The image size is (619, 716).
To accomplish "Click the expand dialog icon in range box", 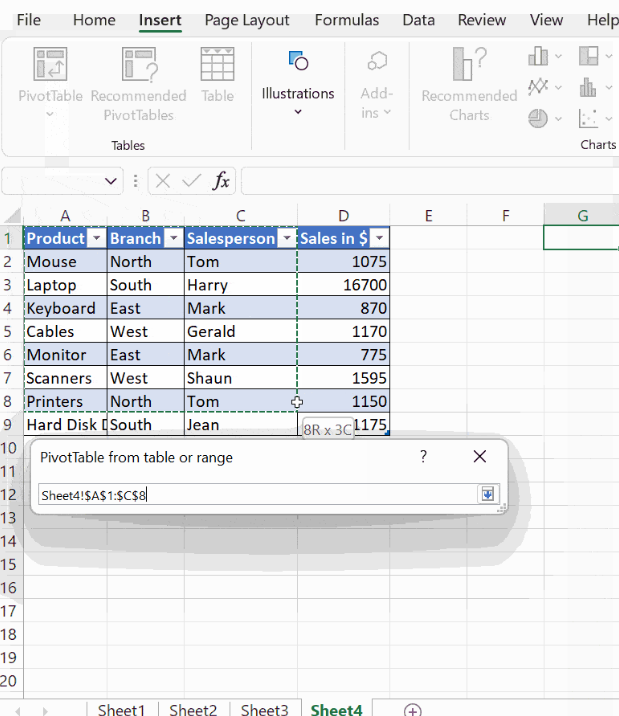I will pyautogui.click(x=488, y=494).
